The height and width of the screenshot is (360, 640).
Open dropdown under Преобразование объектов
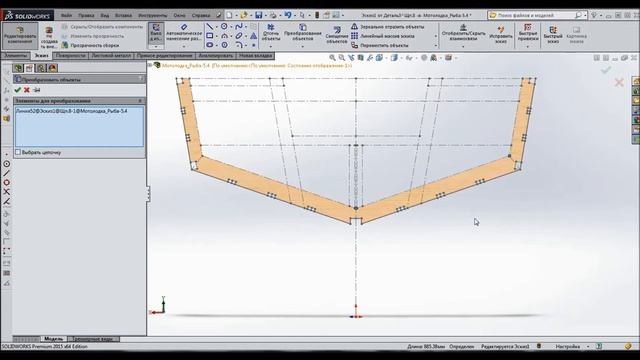point(302,47)
